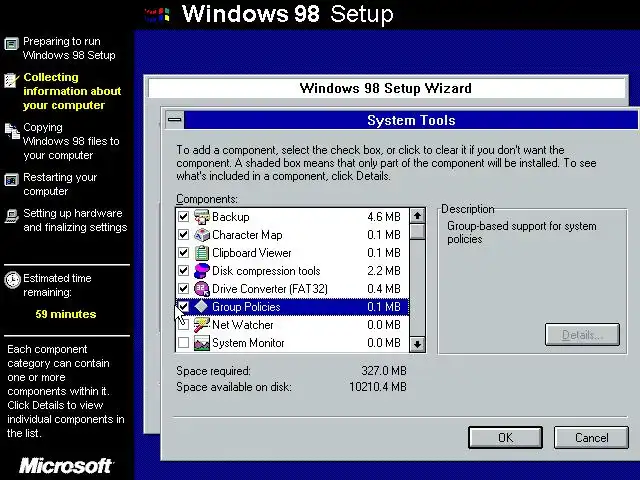This screenshot has width=640, height=480.
Task: Uncheck the Disk compression tools checkbox
Action: tap(183, 270)
